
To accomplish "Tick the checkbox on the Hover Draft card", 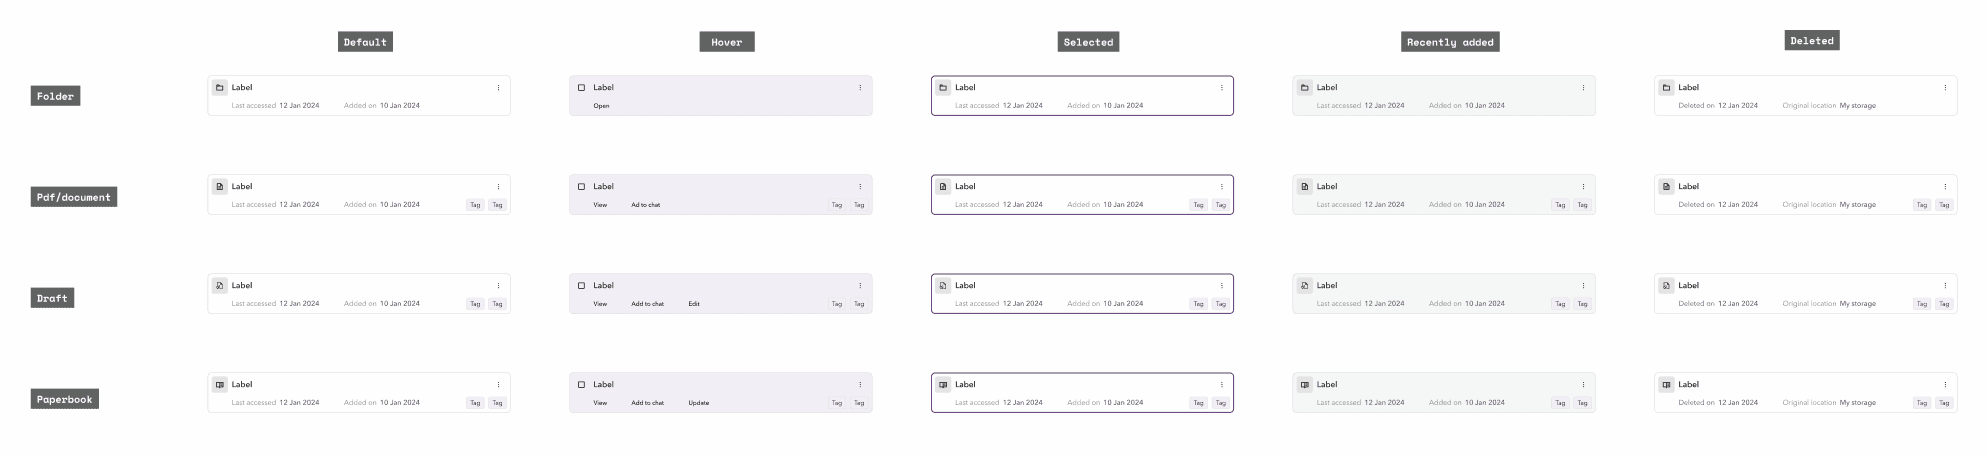I will point(582,286).
